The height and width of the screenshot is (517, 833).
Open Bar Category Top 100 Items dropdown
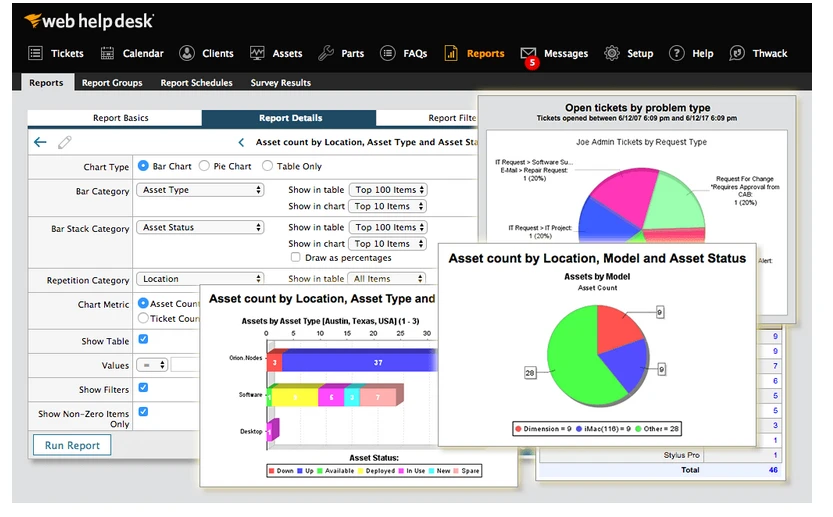pyautogui.click(x=388, y=190)
